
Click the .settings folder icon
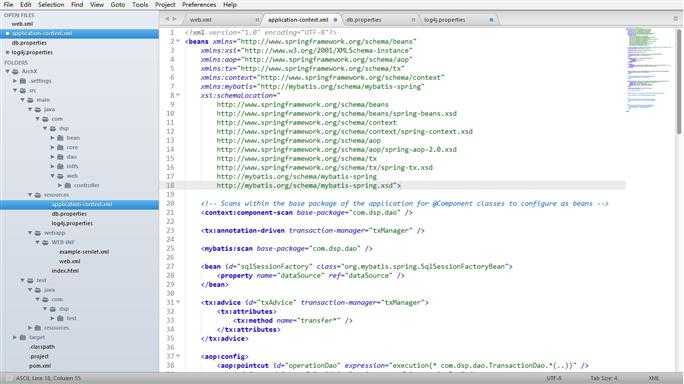[x=23, y=81]
